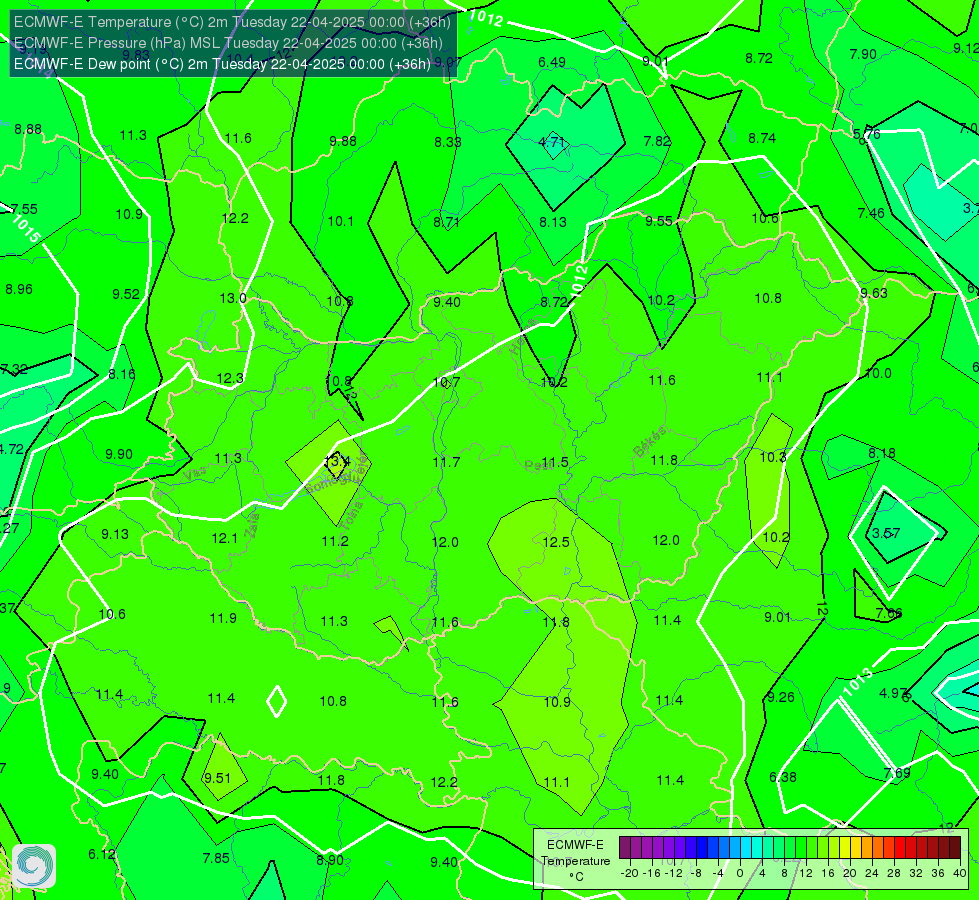Screen dimensions: 979x900
Task: Select the ECMWF-E Pressure MSL legend line
Action: point(229,43)
